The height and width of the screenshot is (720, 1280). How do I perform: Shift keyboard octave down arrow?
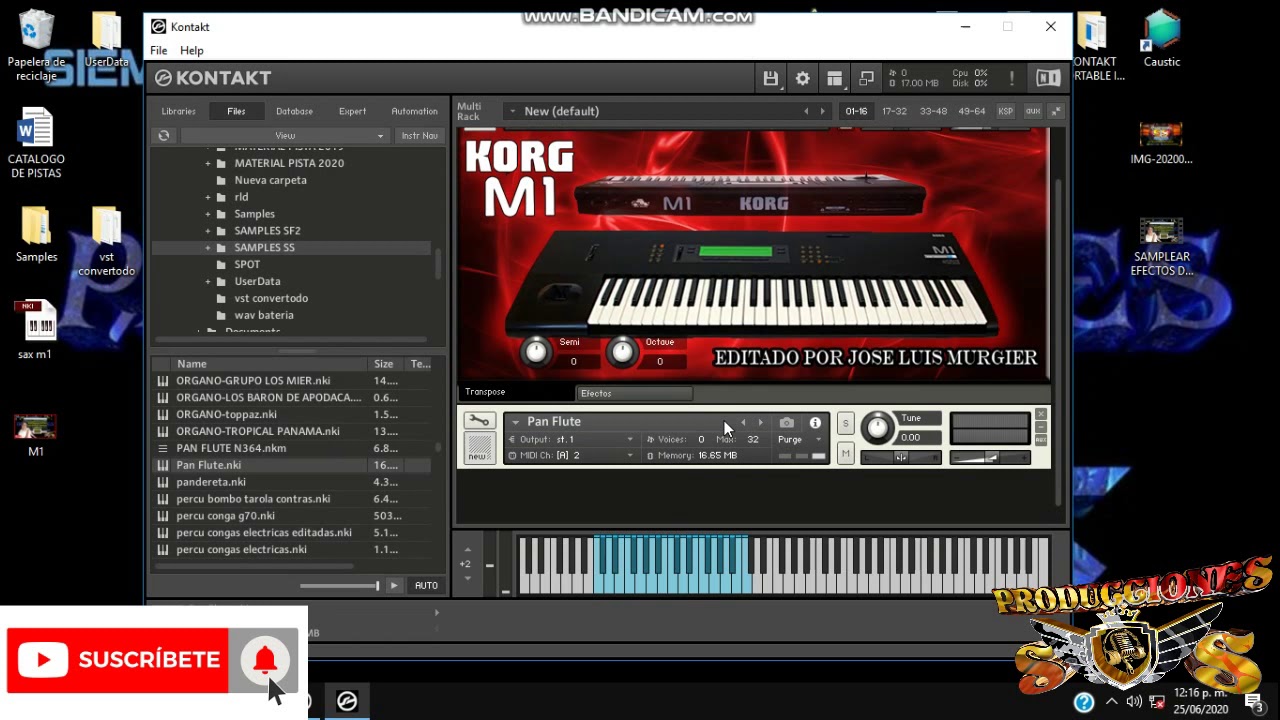tap(467, 578)
